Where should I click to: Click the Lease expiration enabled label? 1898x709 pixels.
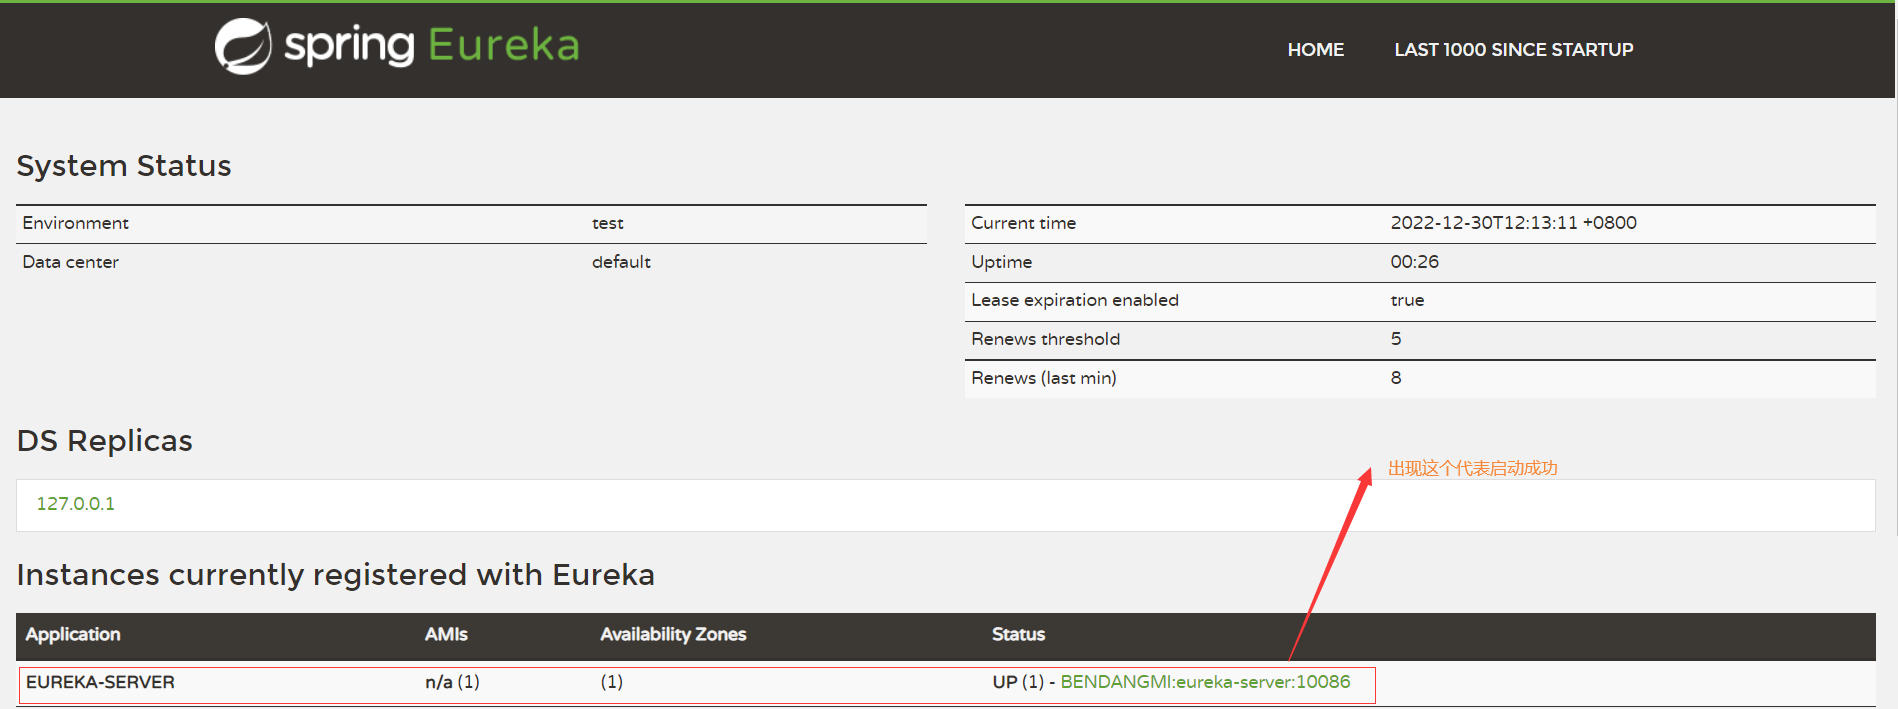click(x=1075, y=300)
